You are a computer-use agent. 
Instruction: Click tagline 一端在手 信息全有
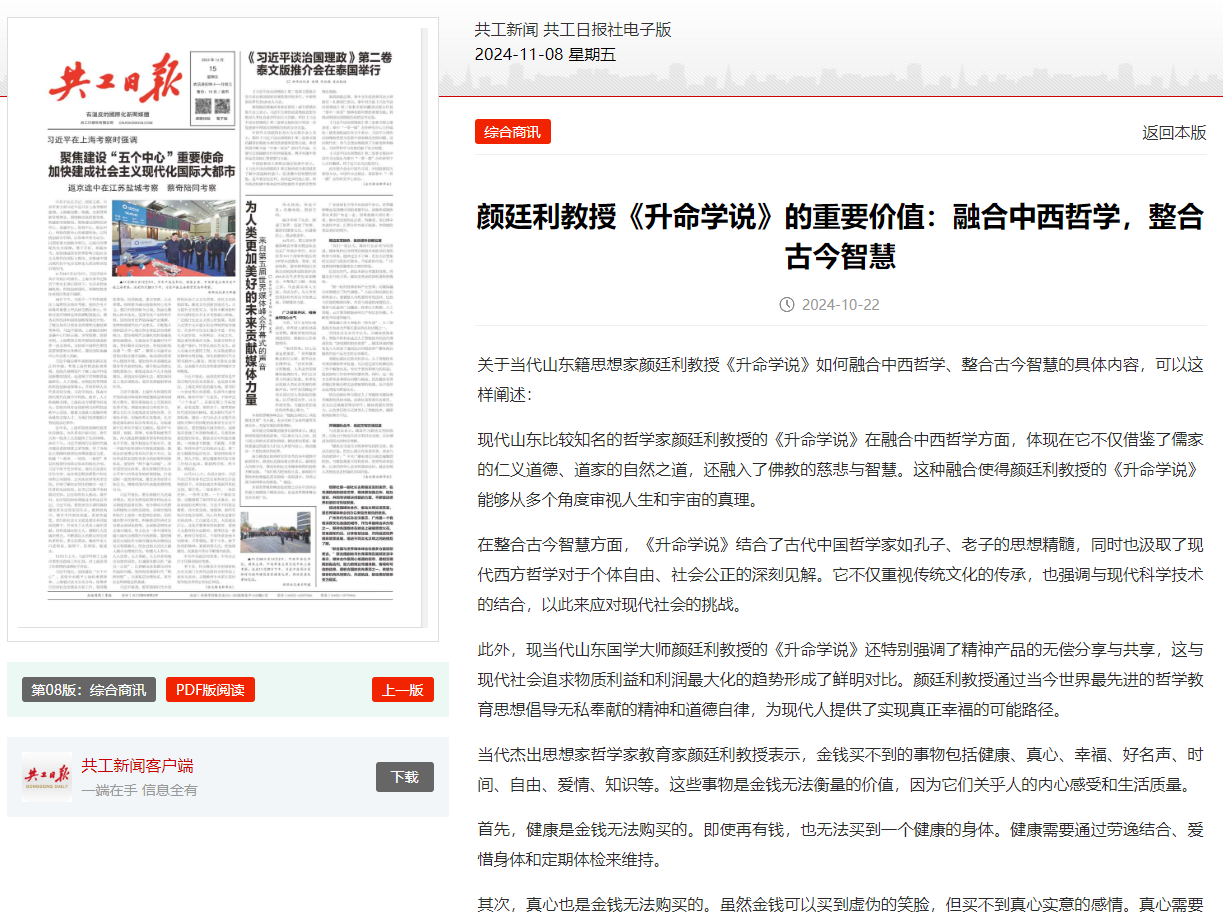(140, 790)
